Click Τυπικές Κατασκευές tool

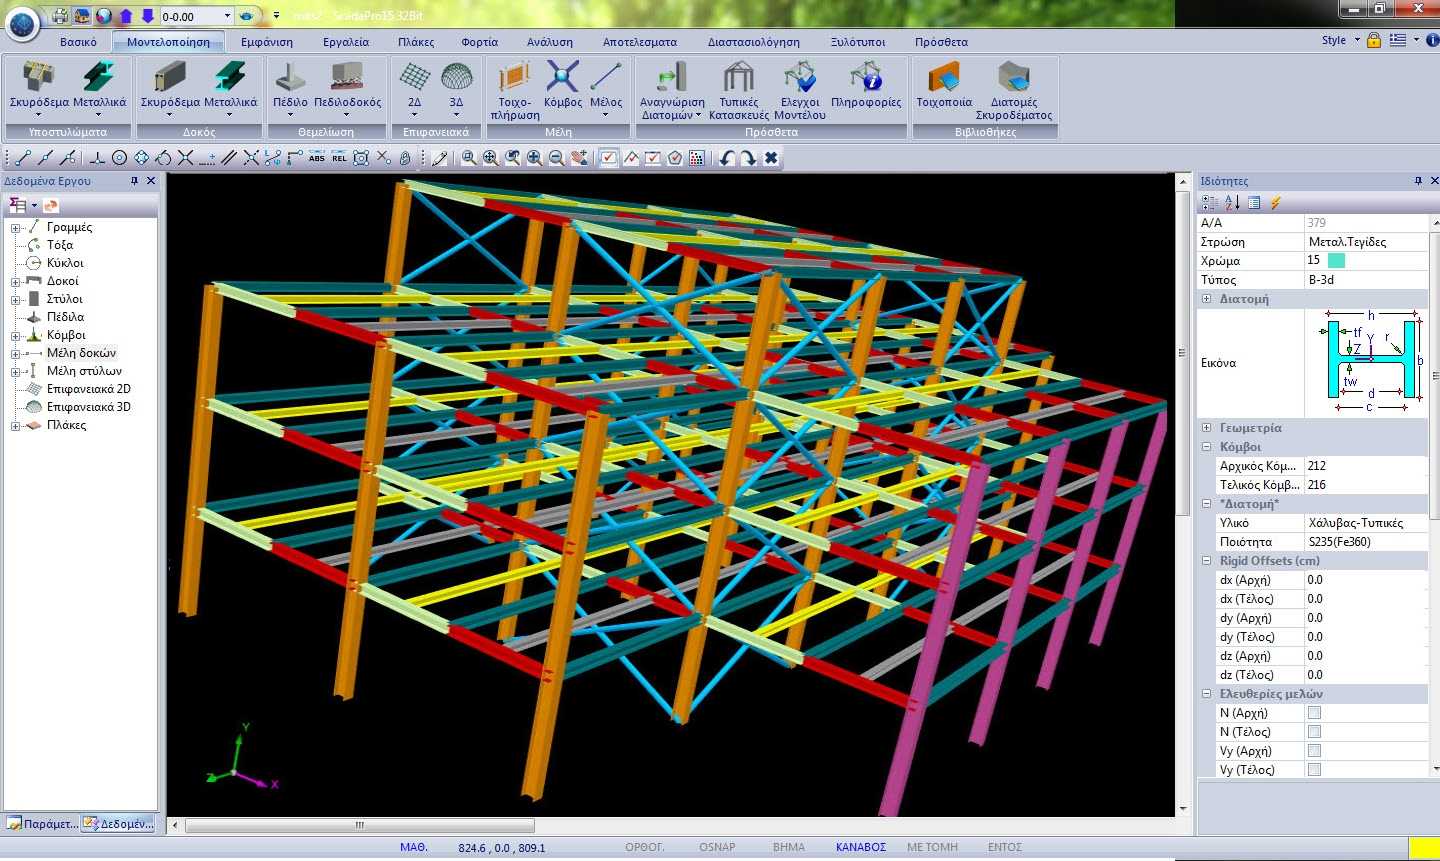coord(739,90)
